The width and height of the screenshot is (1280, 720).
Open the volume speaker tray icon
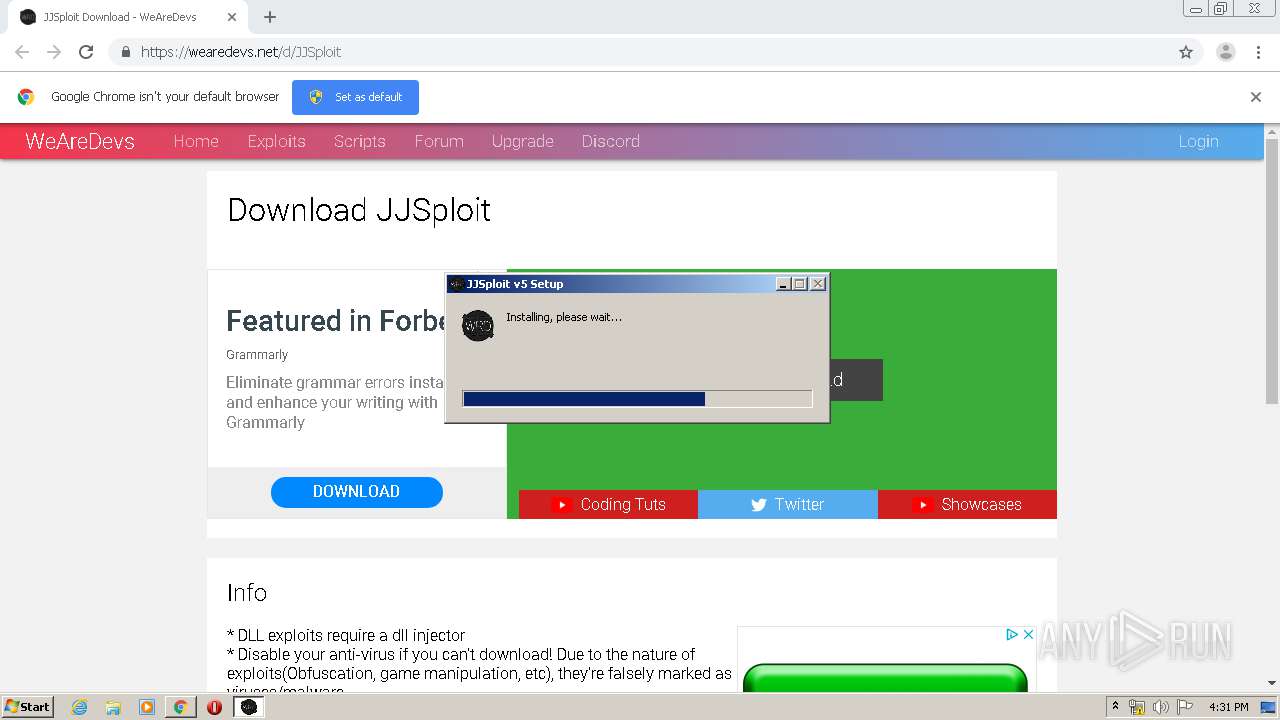point(1160,707)
